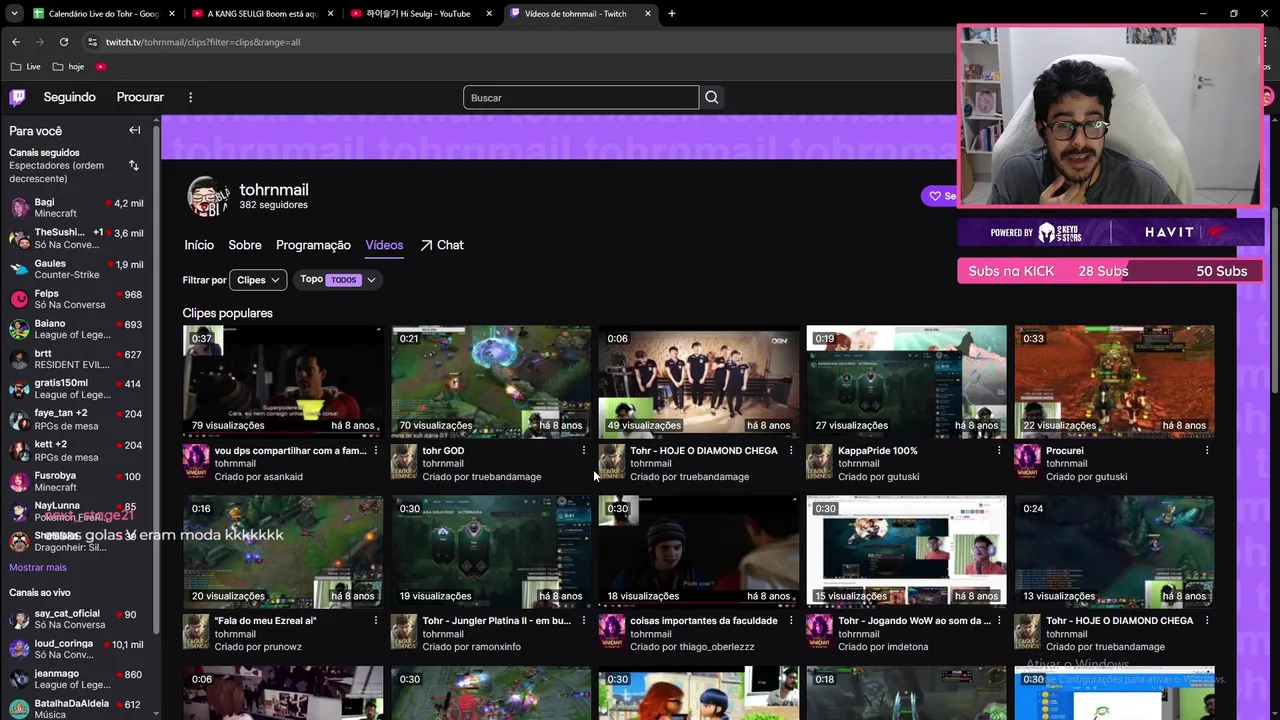Open loud_coringa live channel
1280x720 pixels.
coord(76,650)
